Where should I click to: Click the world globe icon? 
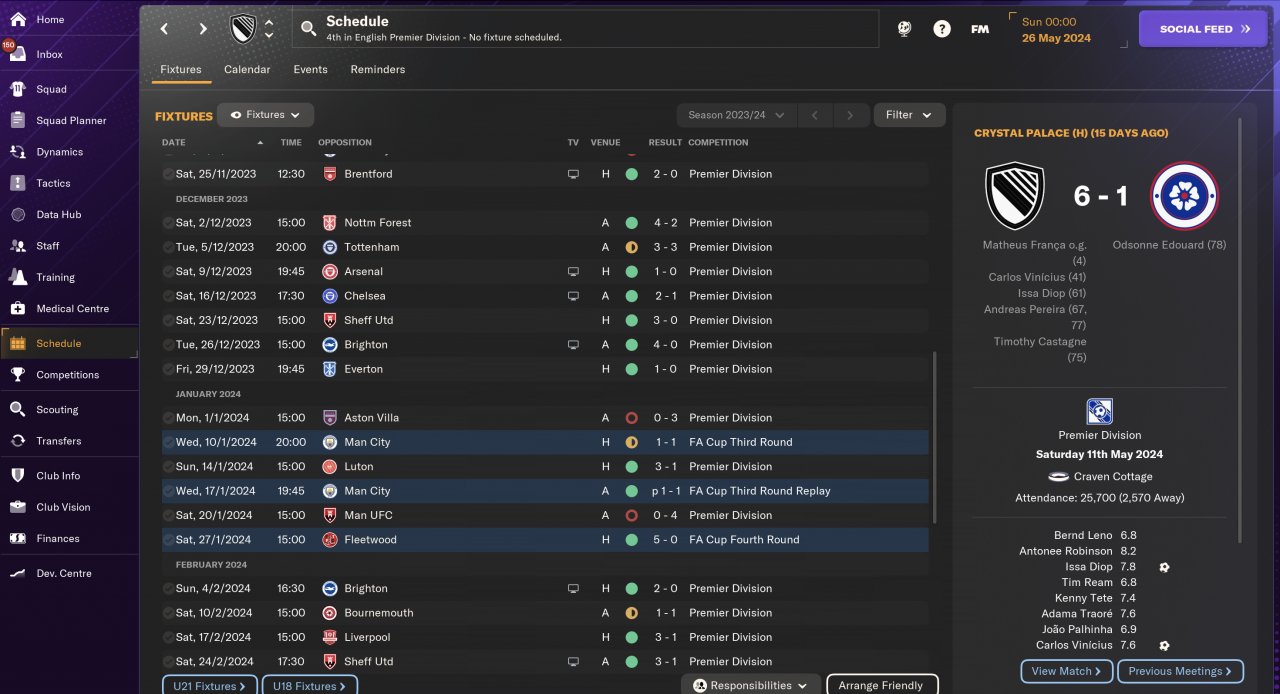point(904,29)
